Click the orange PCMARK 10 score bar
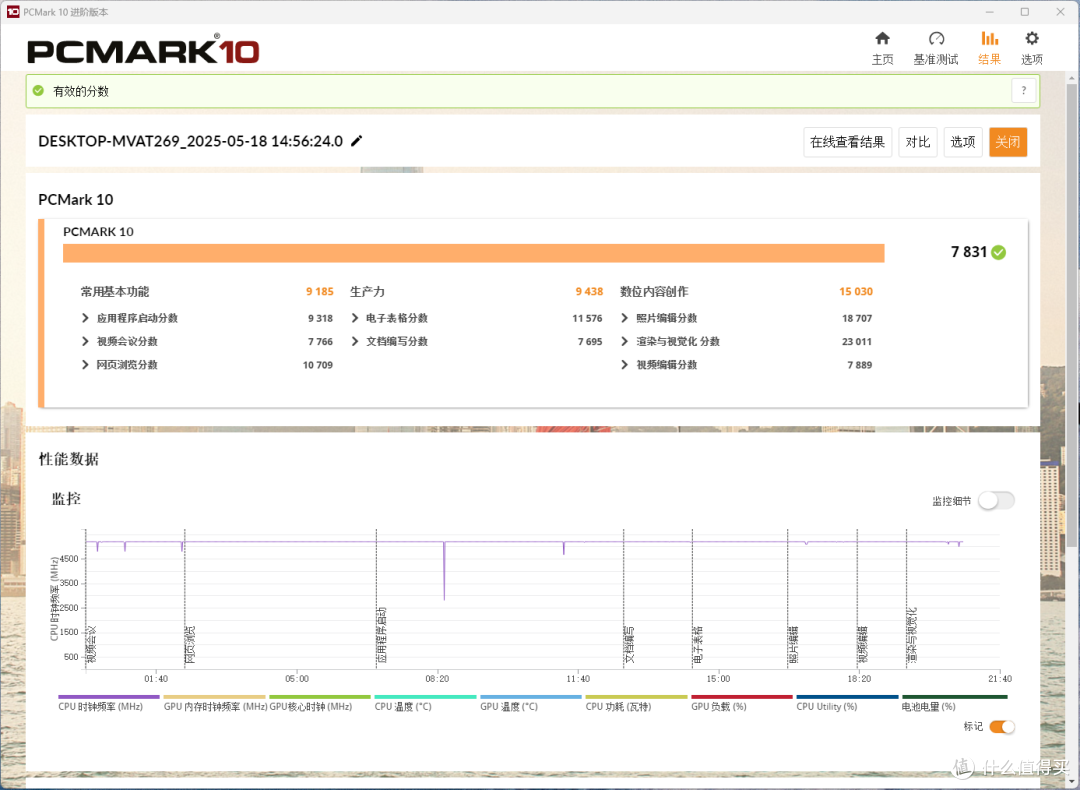Screen dimensions: 1080x790 [473, 253]
